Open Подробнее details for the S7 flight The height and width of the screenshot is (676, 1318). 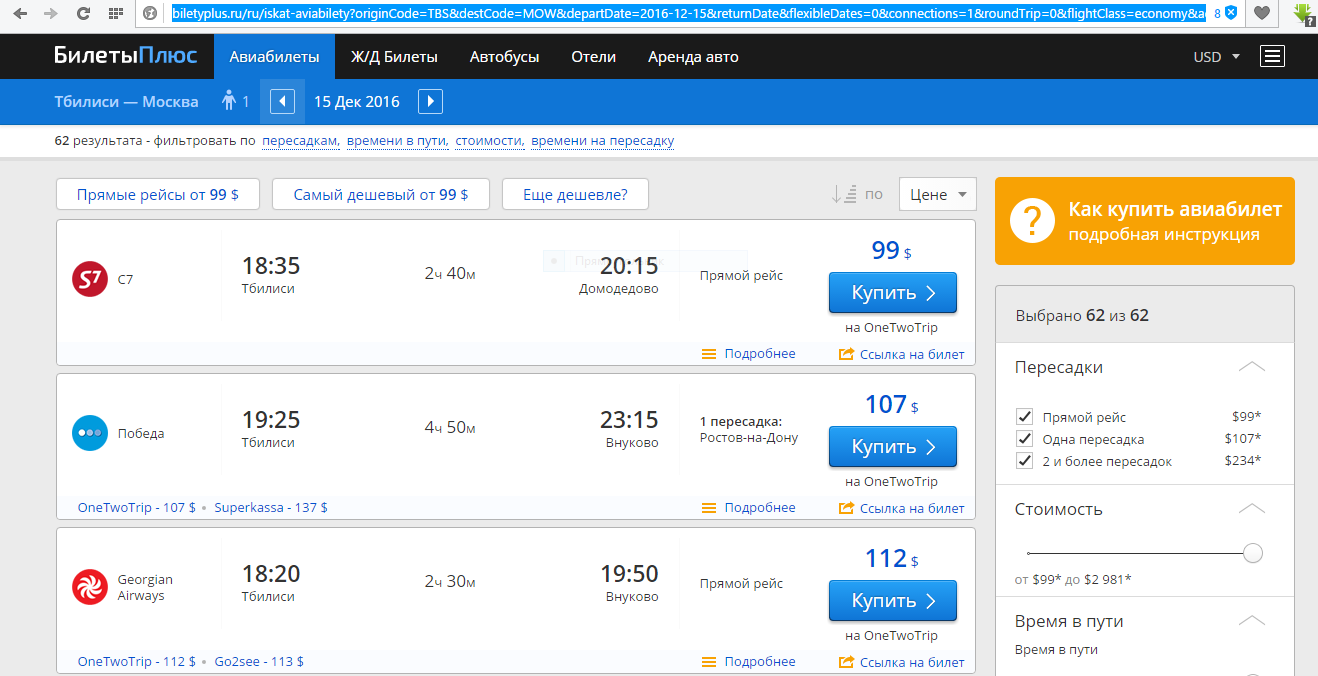coord(749,354)
